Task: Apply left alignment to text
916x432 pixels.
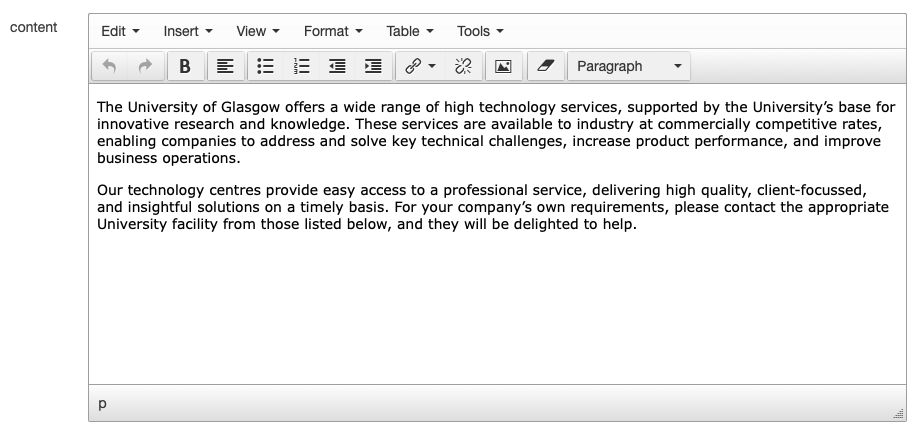Action: click(x=225, y=66)
